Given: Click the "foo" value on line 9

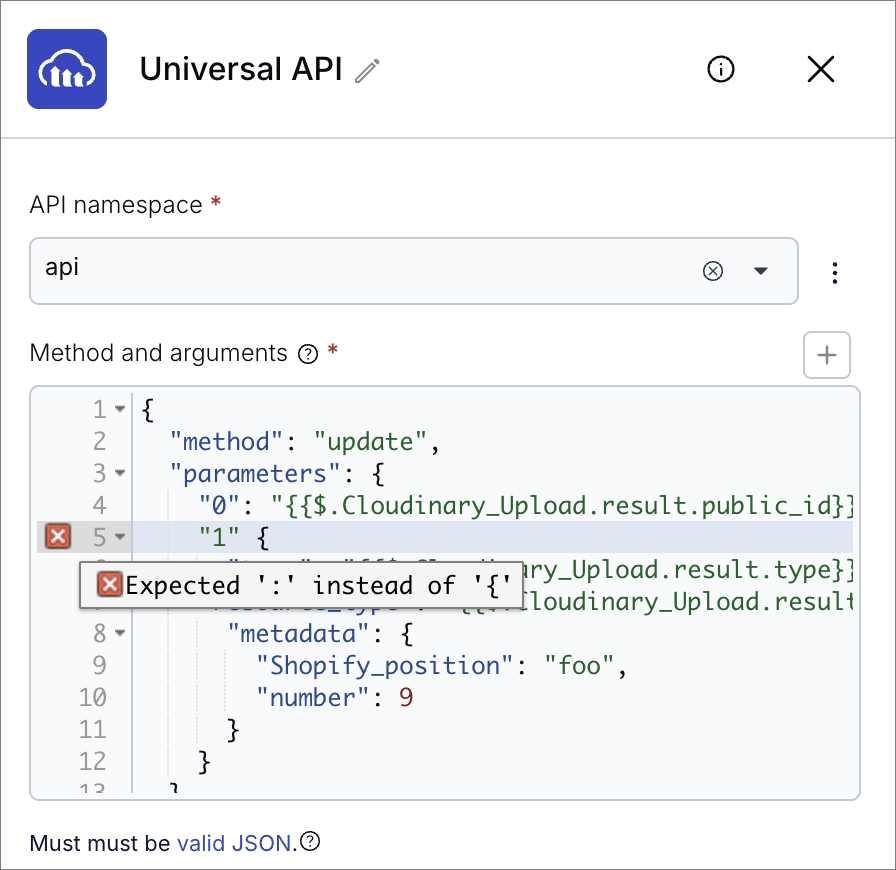Looking at the screenshot, I should (x=579, y=666).
